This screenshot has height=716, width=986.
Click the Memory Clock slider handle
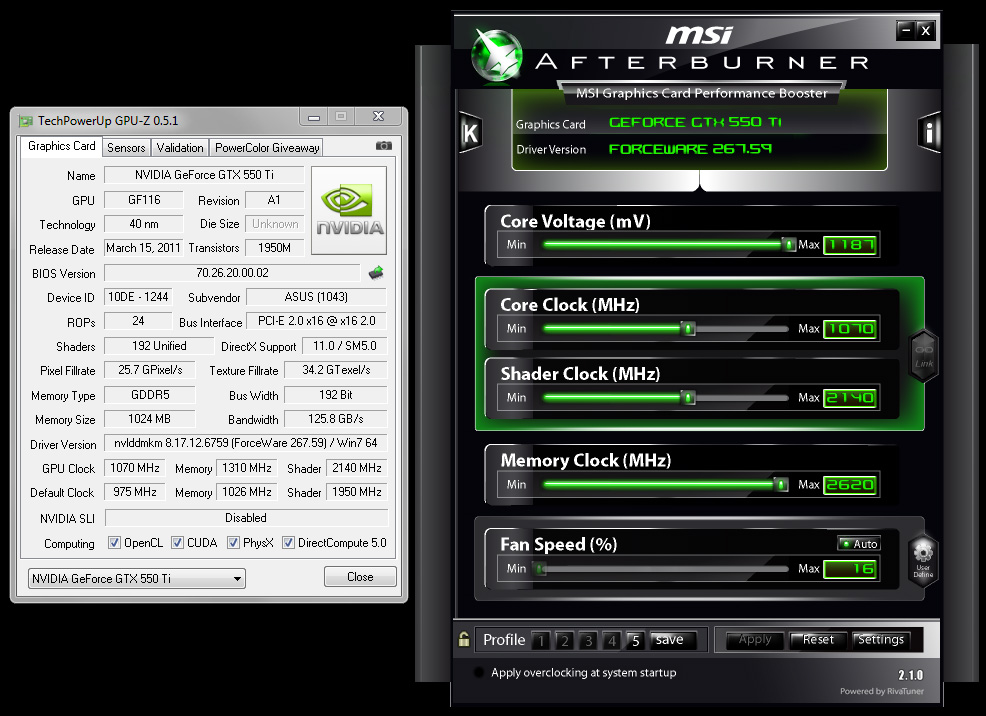coord(781,485)
